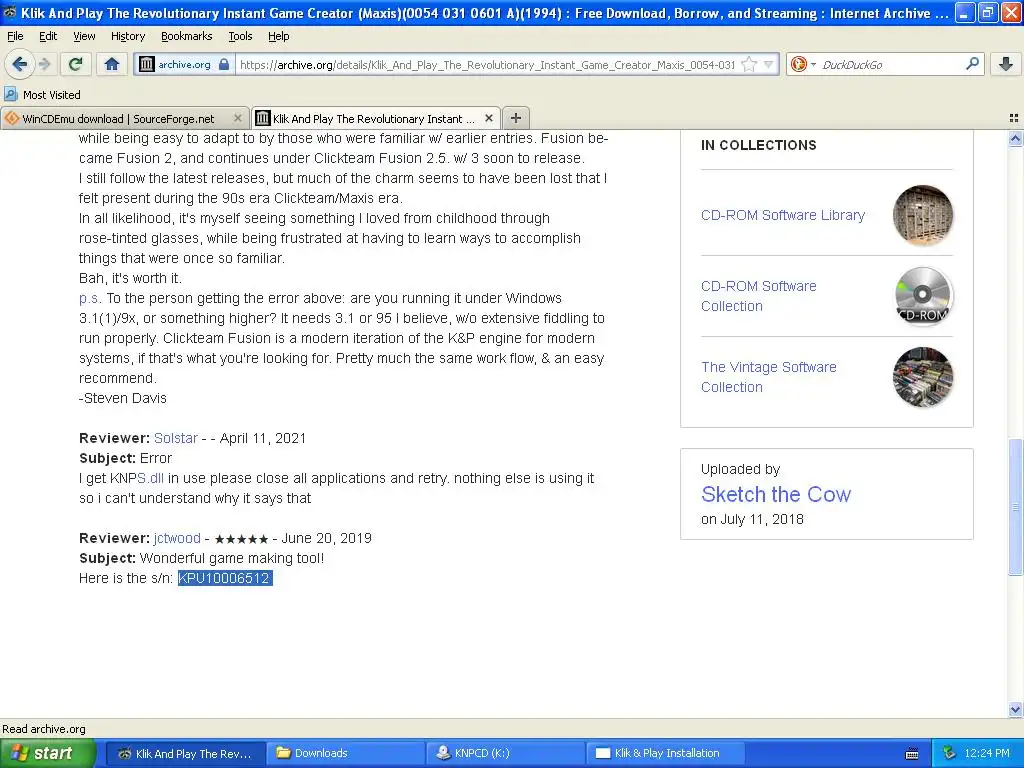
Task: Open the CD-ROM Software Library link
Action: pyautogui.click(x=783, y=215)
